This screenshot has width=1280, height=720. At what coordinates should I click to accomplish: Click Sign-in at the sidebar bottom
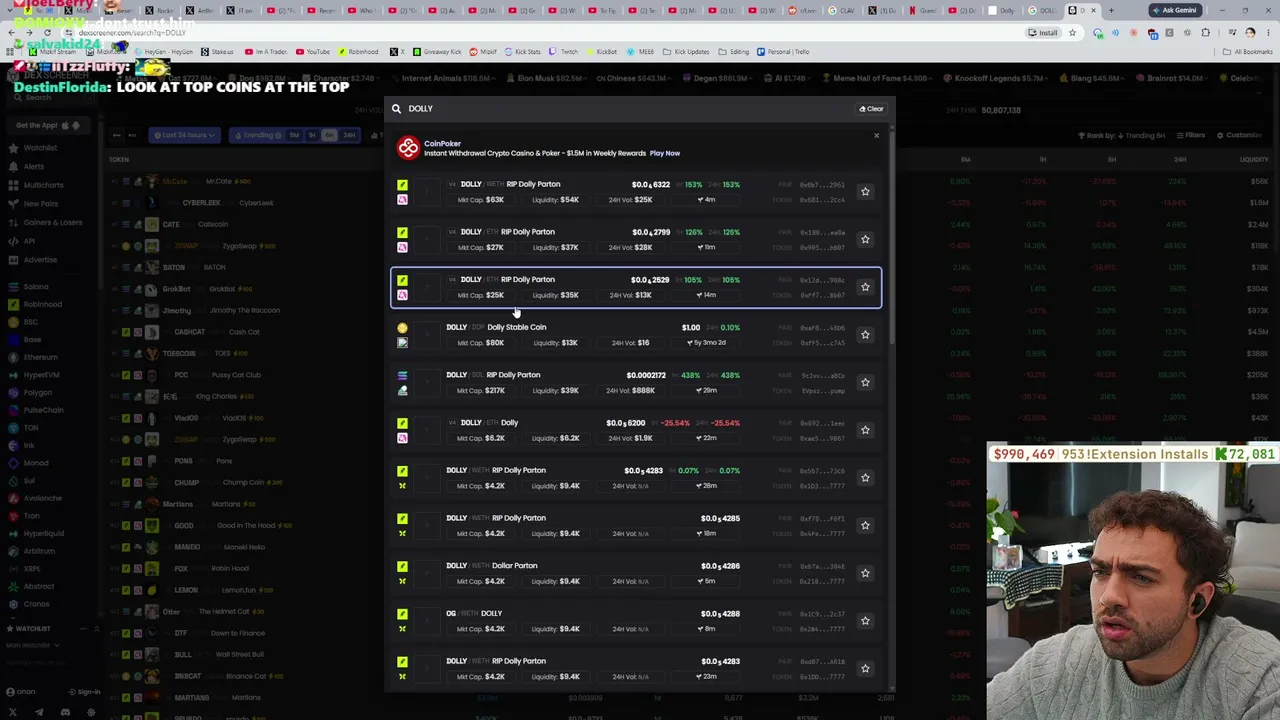point(84,692)
